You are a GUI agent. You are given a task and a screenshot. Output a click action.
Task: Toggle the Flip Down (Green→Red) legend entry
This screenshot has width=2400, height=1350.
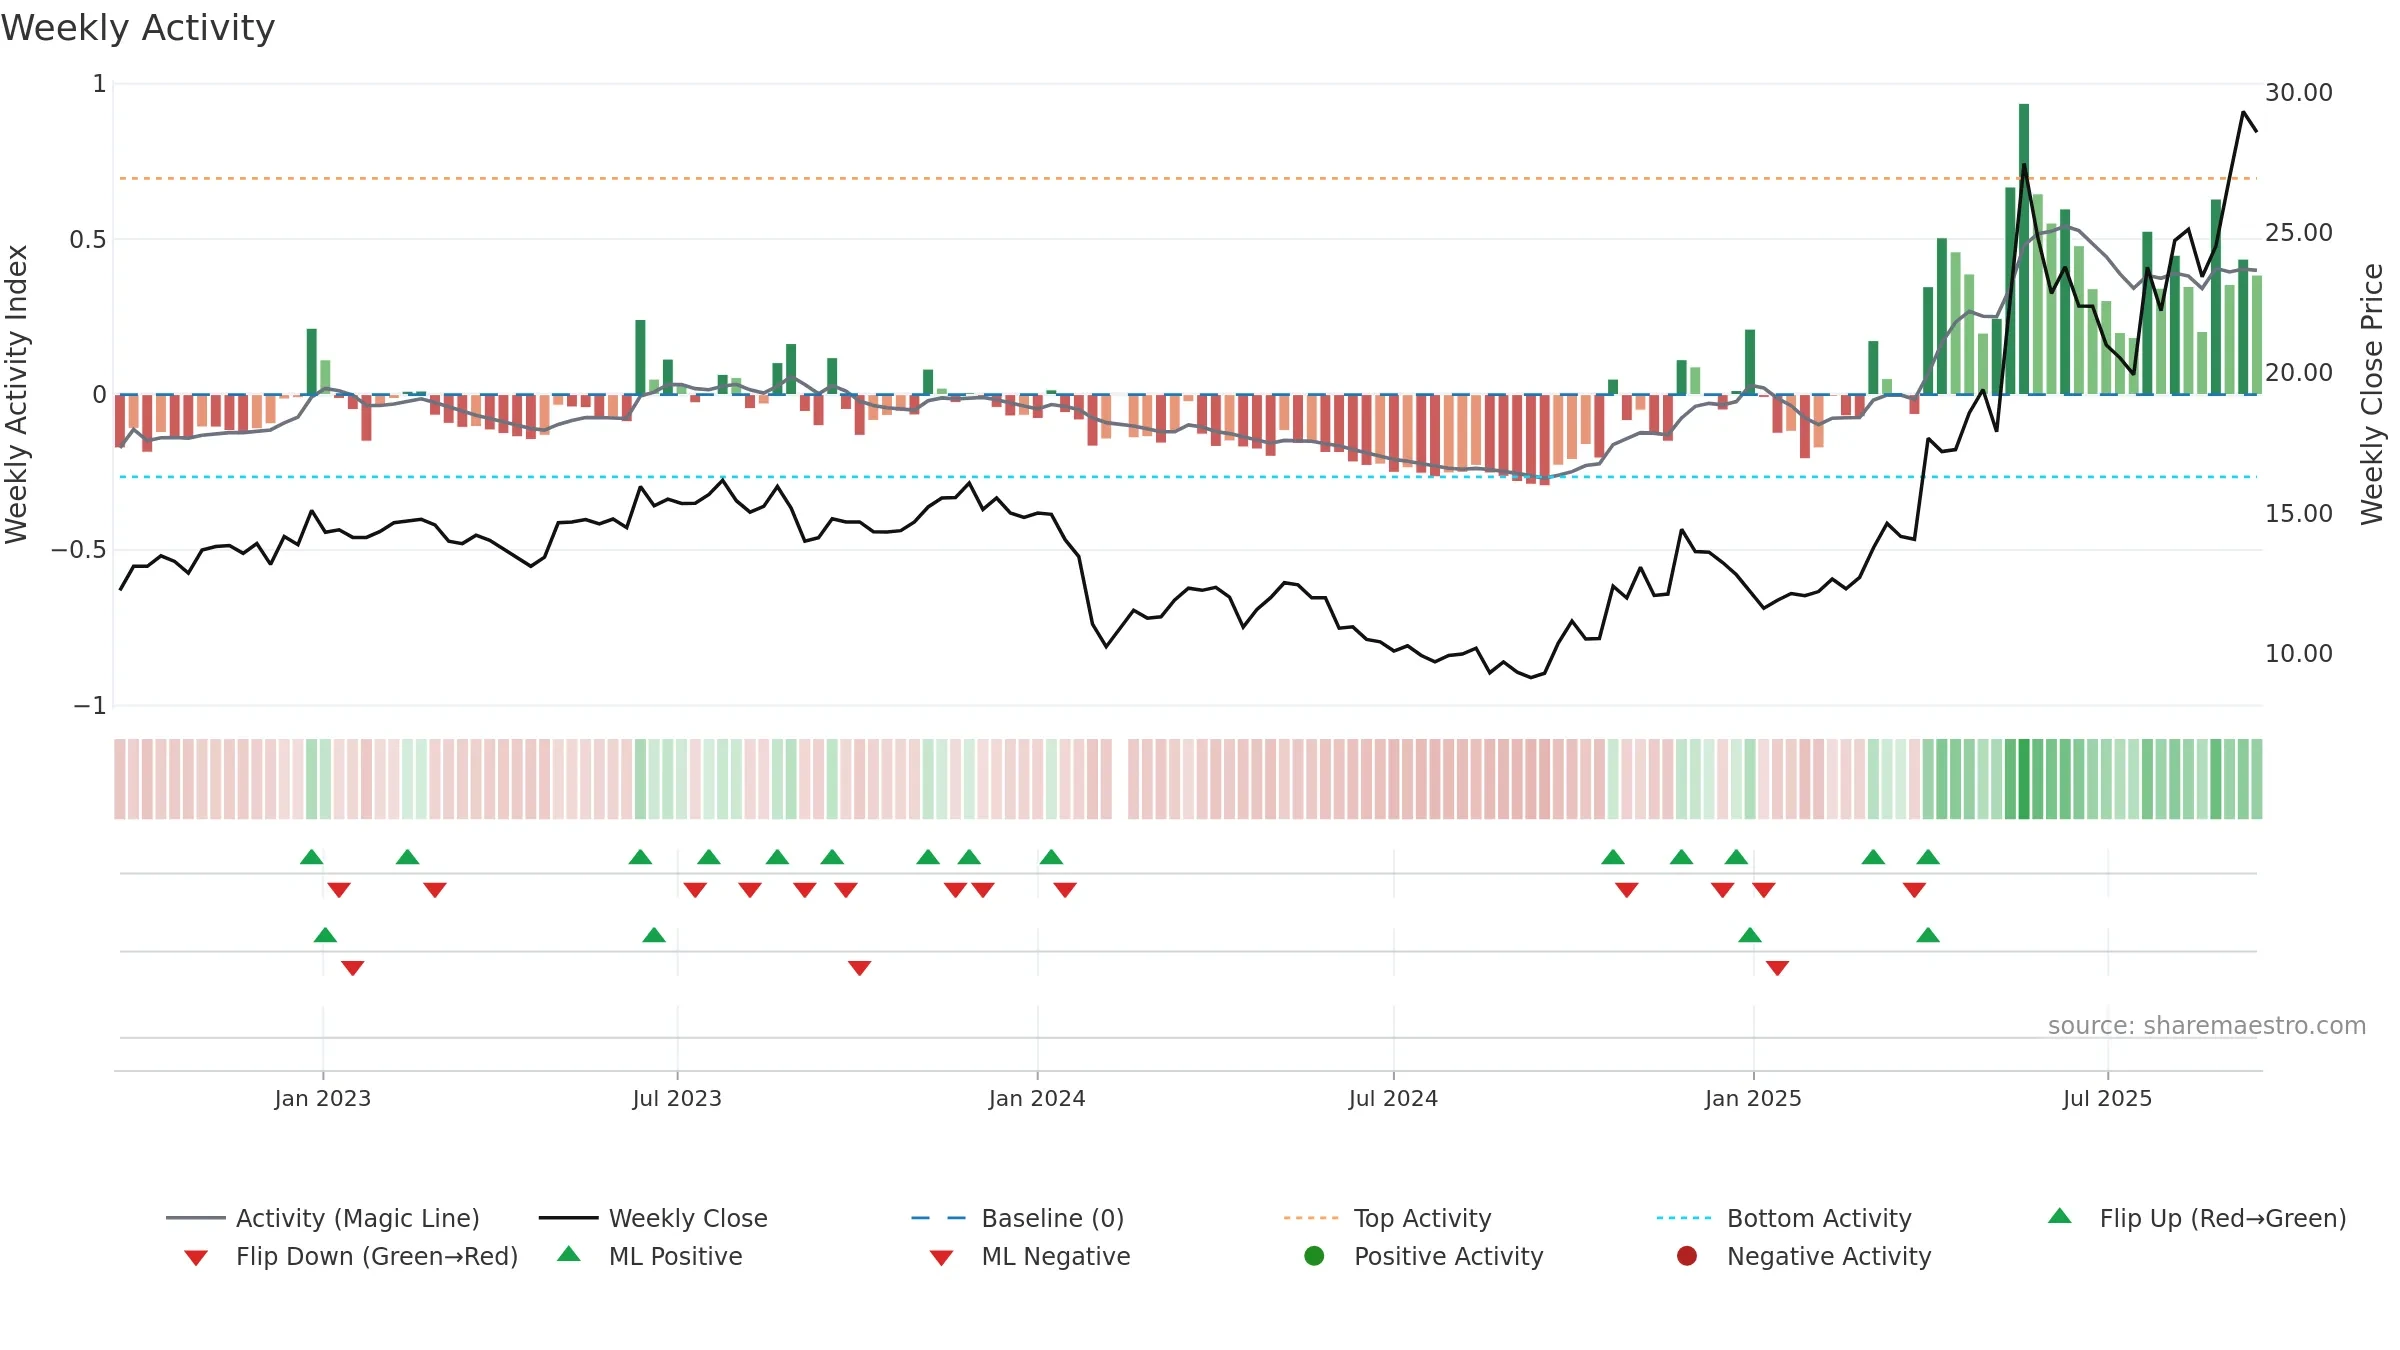coord(350,1256)
